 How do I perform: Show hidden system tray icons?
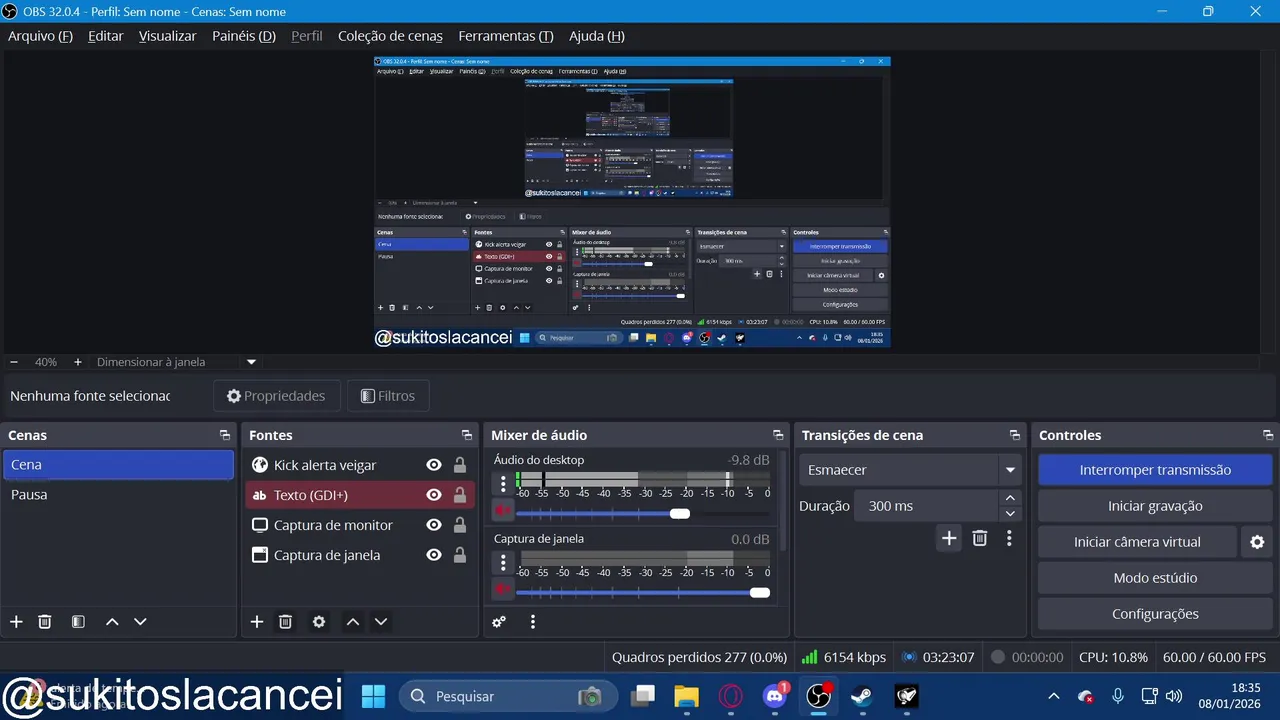[x=1053, y=695]
